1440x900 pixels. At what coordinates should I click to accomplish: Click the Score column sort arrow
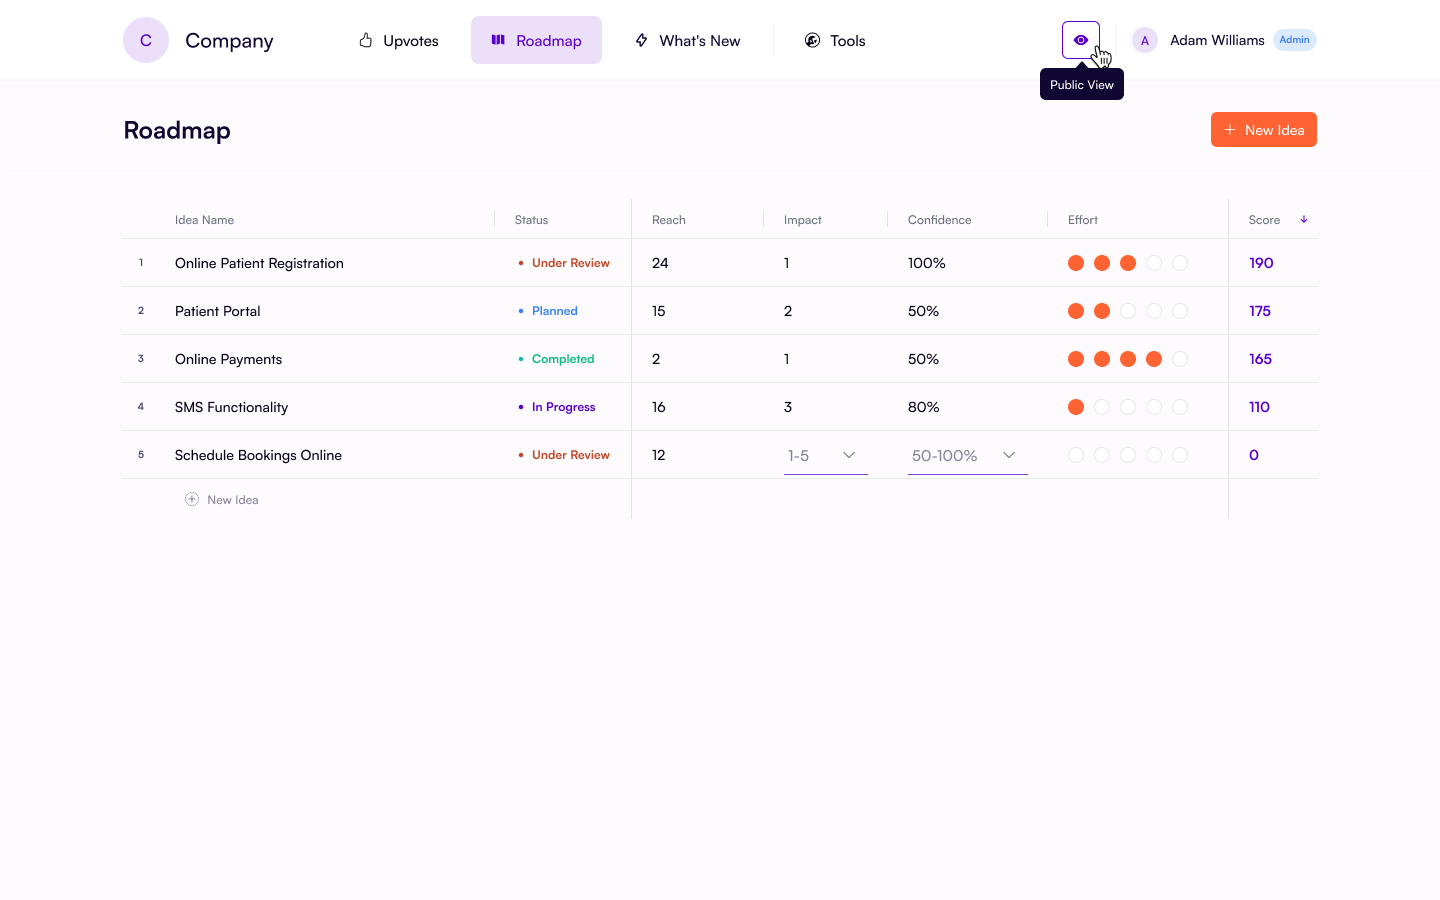pos(1303,219)
